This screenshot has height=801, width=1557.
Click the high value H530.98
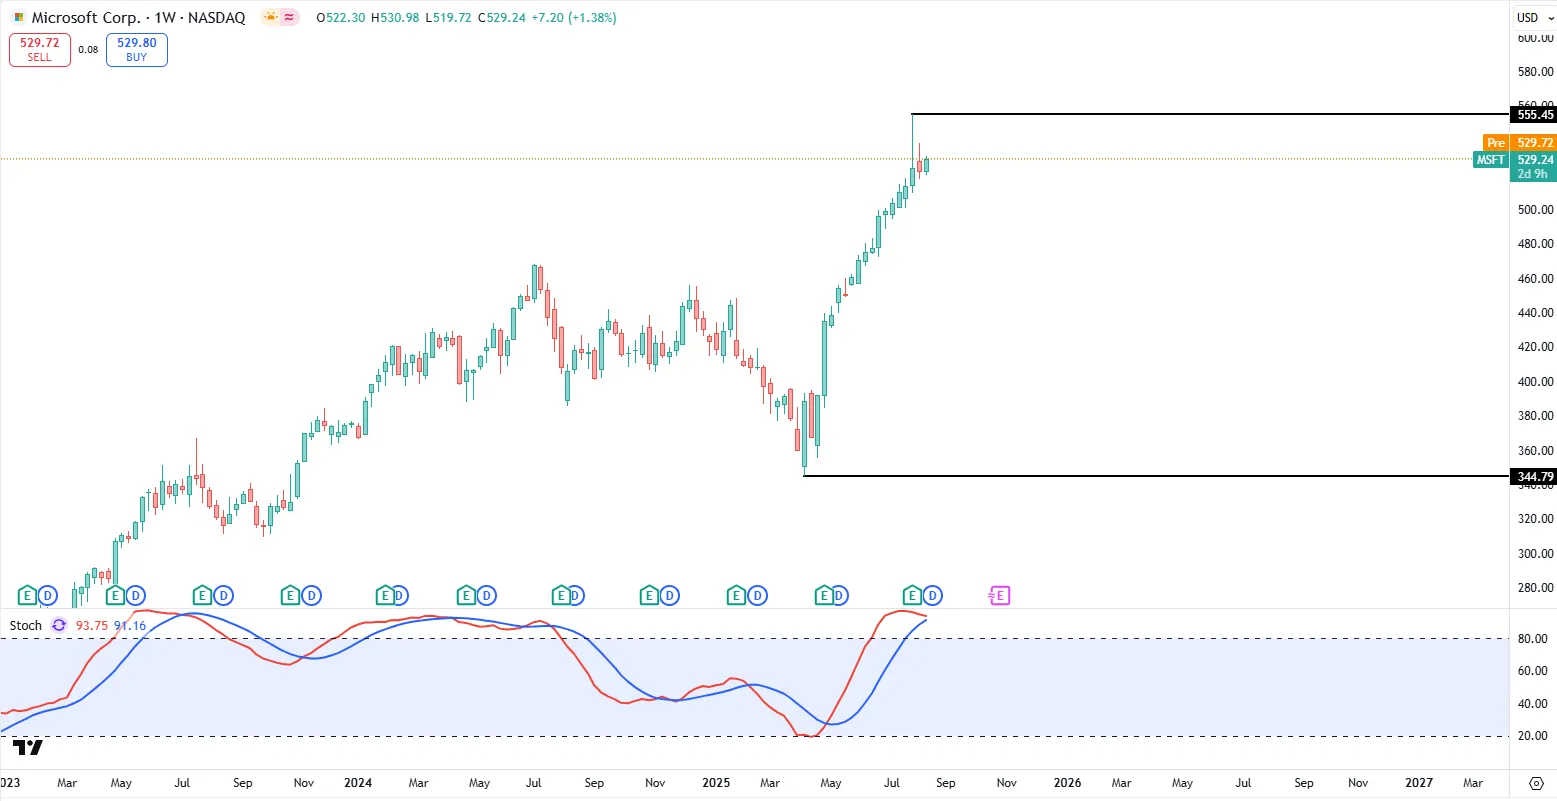(395, 18)
